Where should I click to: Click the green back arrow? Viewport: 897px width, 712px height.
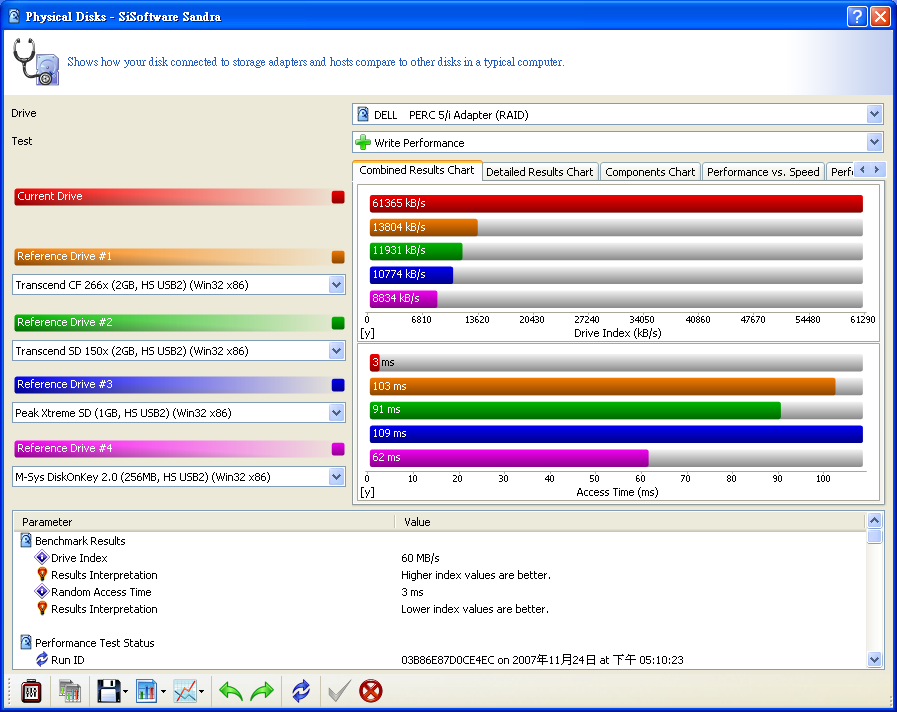[231, 691]
